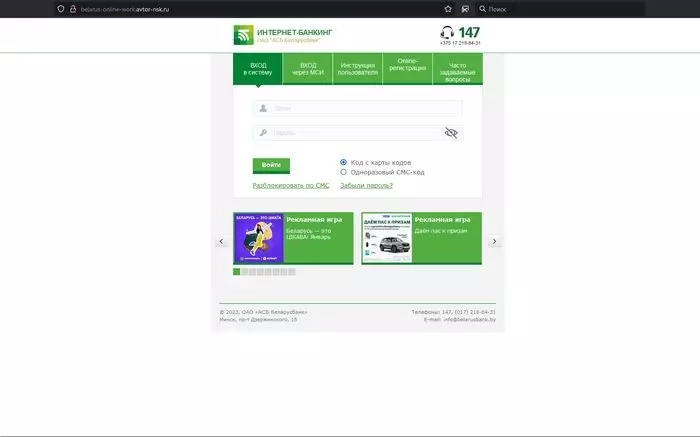This screenshot has width=700, height=437.
Task: Select the second carousel page indicator square
Action: (x=244, y=272)
